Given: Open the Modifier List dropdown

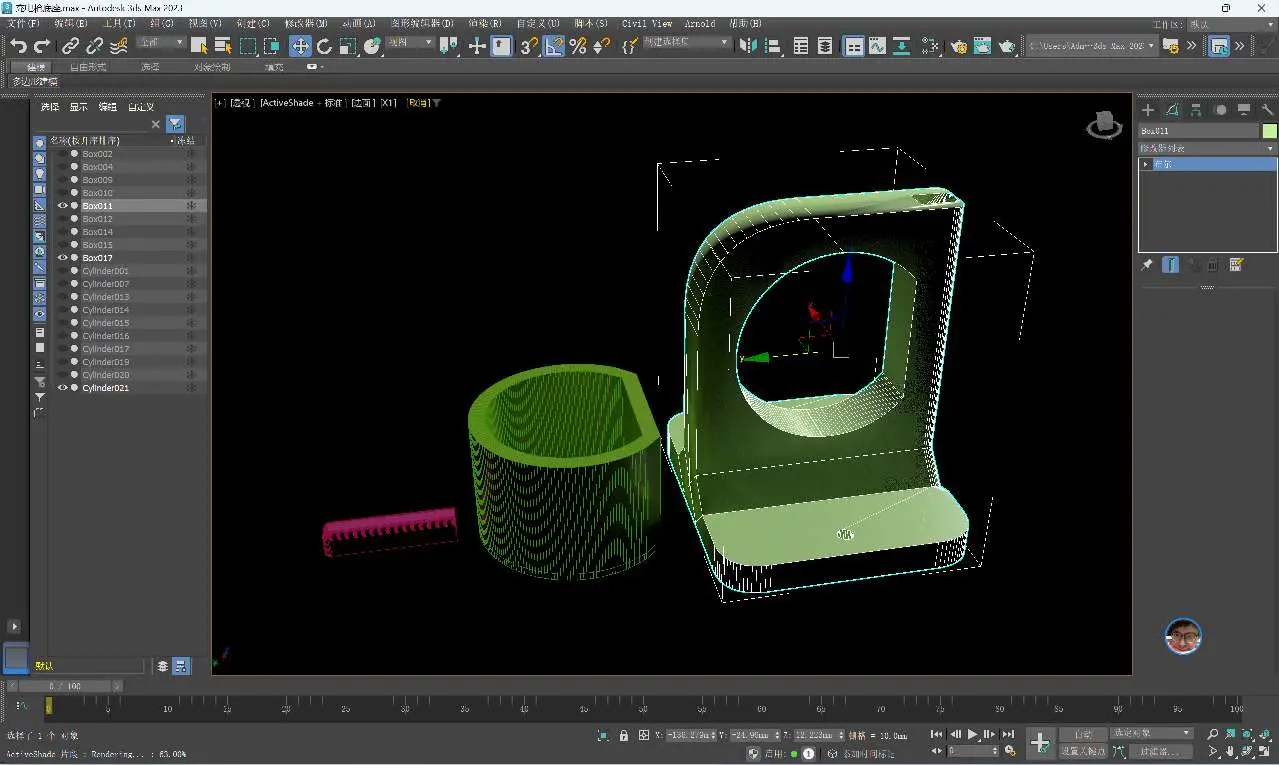Looking at the screenshot, I should coord(1208,148).
